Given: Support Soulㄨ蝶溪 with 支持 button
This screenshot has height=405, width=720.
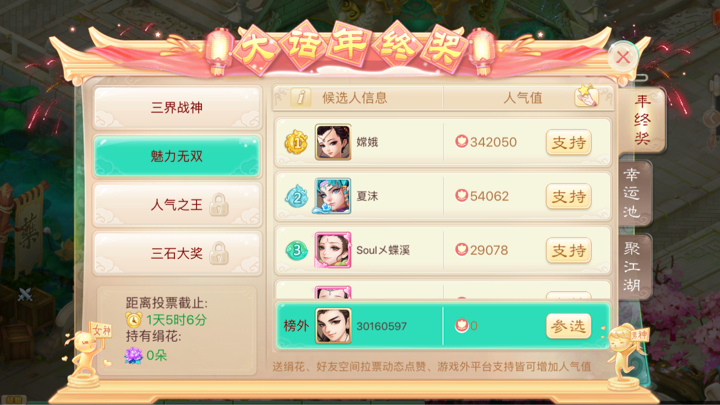Looking at the screenshot, I should [568, 250].
